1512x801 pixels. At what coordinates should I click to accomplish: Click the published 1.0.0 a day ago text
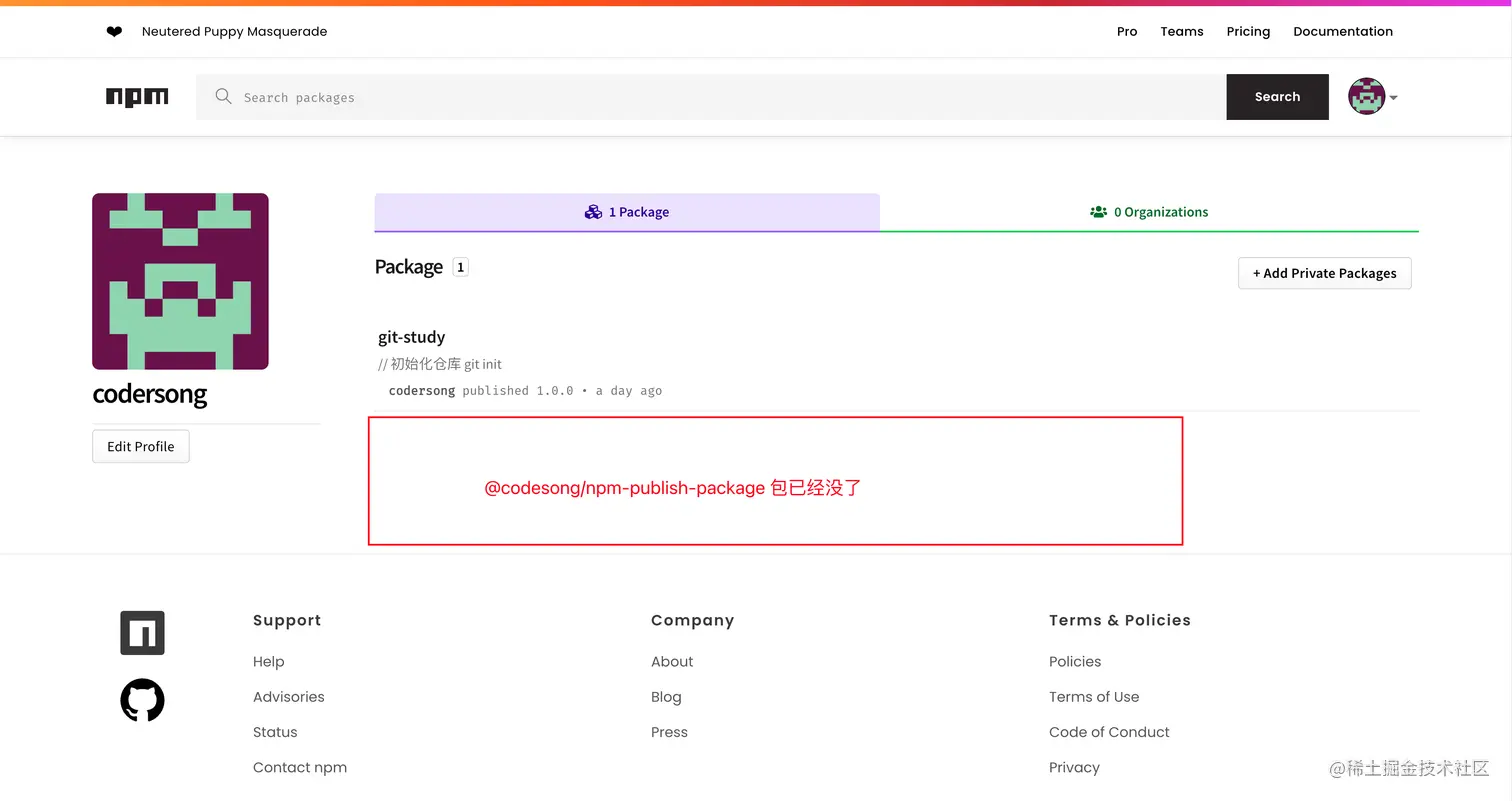[562, 391]
